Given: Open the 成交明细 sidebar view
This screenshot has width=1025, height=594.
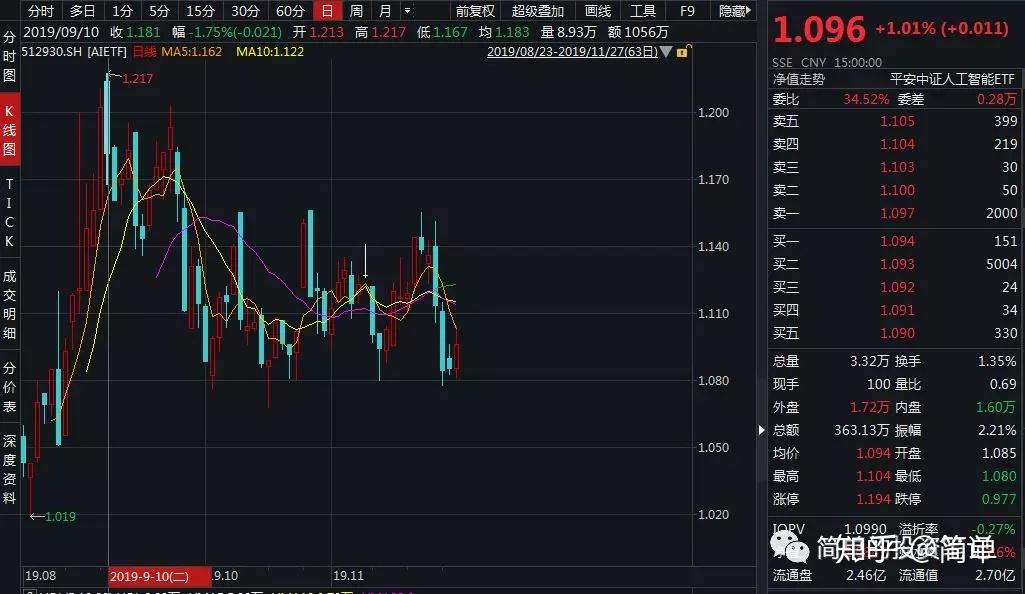Looking at the screenshot, I should pos(9,305).
